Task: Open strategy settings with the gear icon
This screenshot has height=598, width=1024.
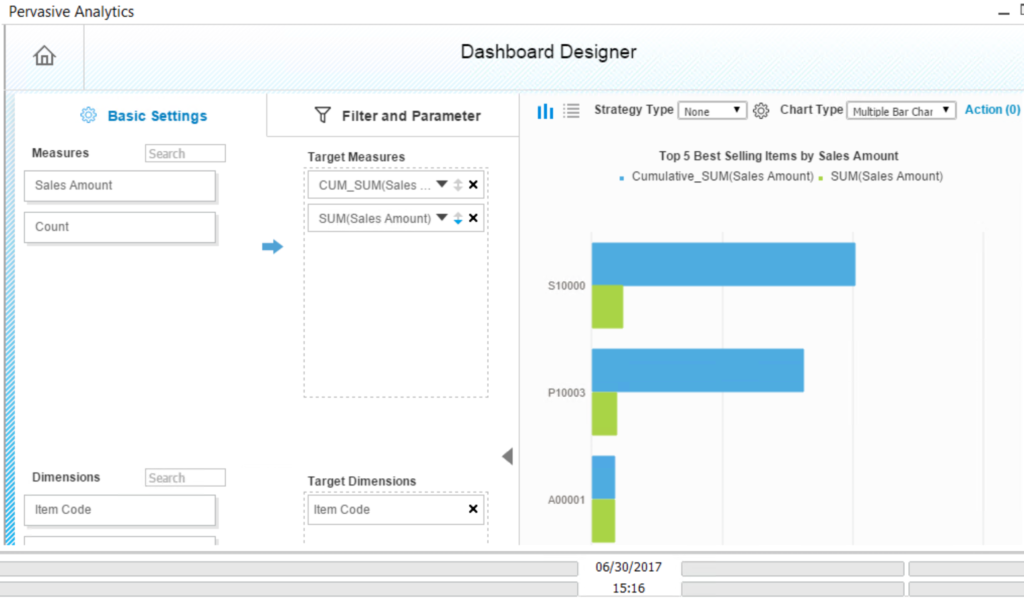Action: tap(761, 111)
